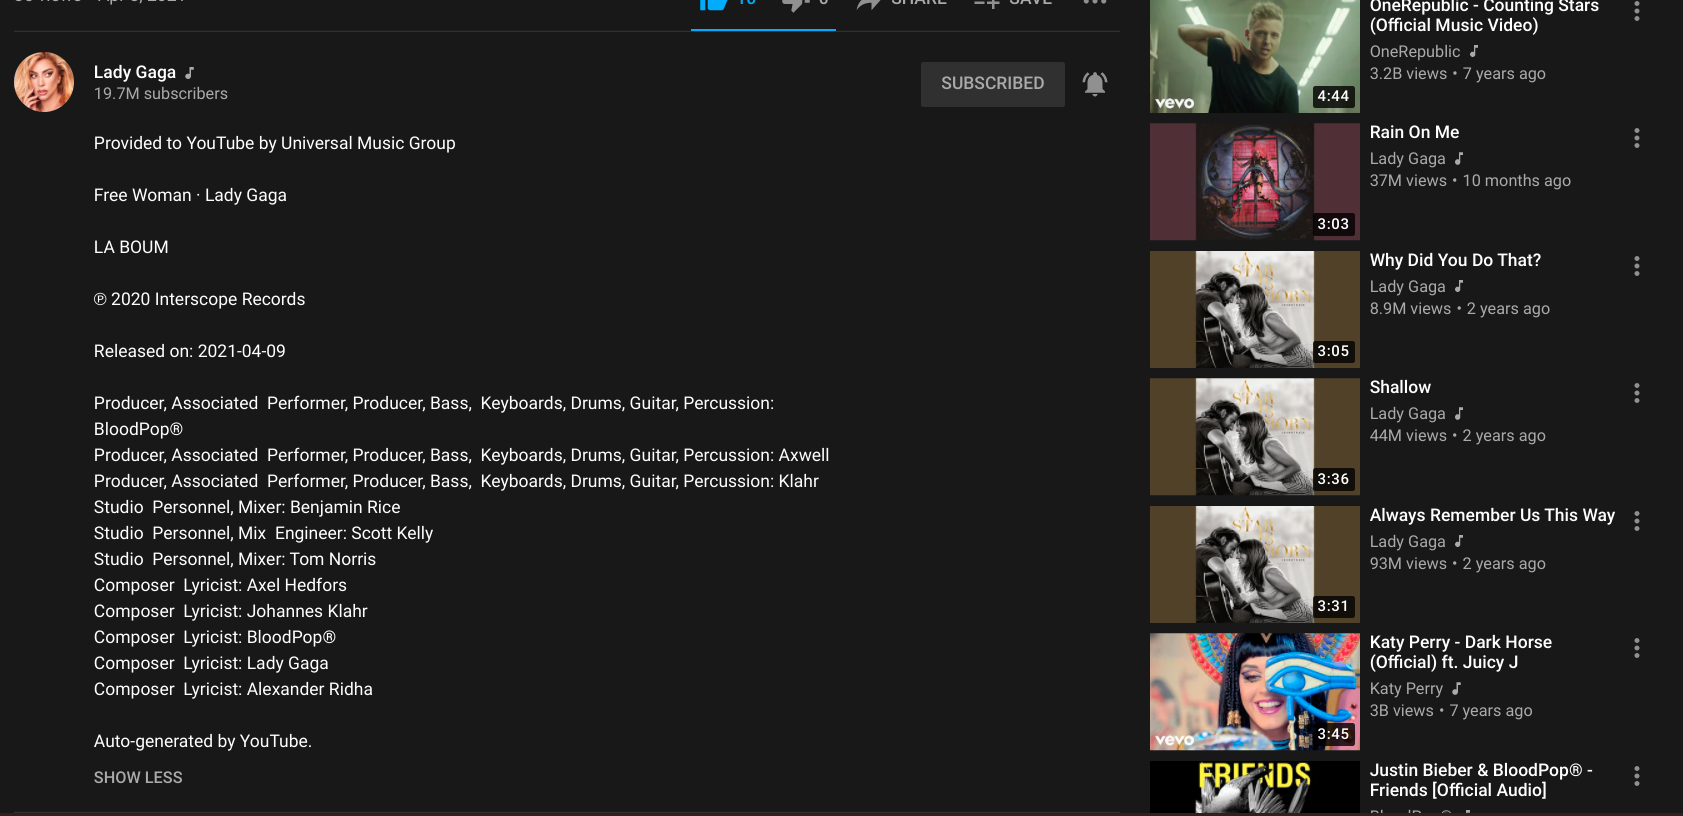Click '℗ 2020 Interscope Records' text

pos(200,299)
